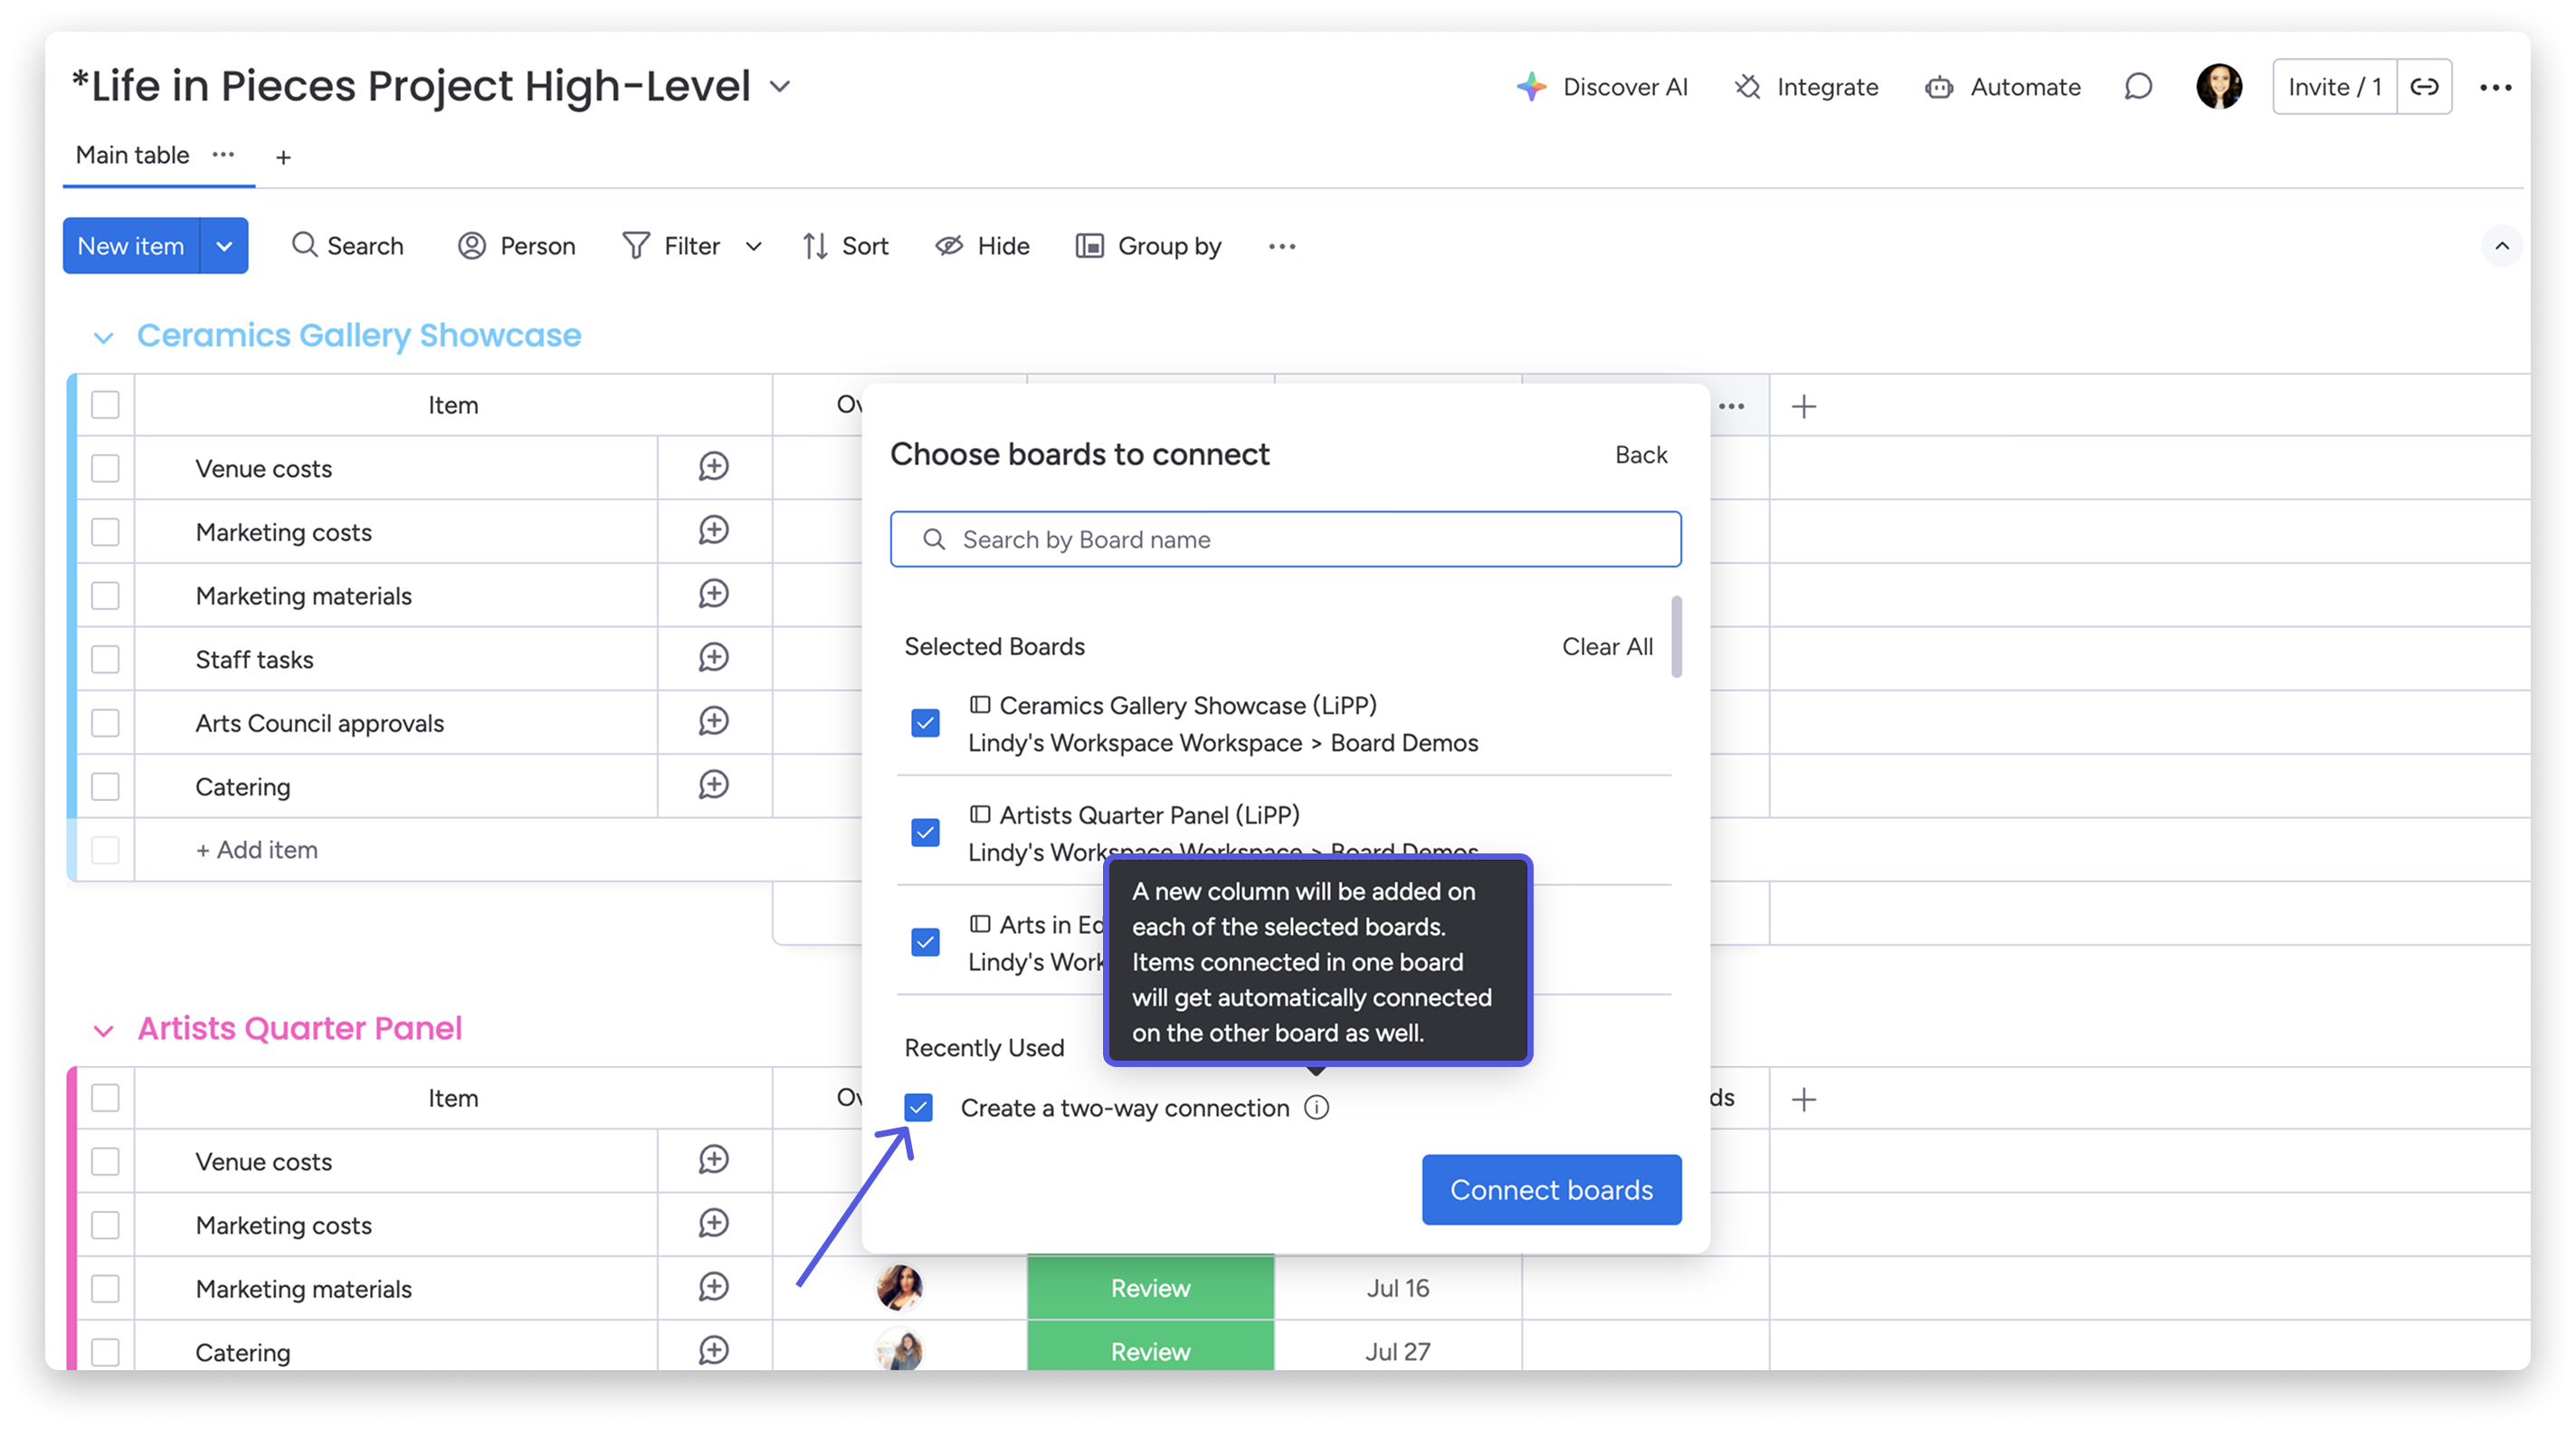Add update to Ceramics Venue costs
Screen dimensions: 2576x1429
(713, 467)
